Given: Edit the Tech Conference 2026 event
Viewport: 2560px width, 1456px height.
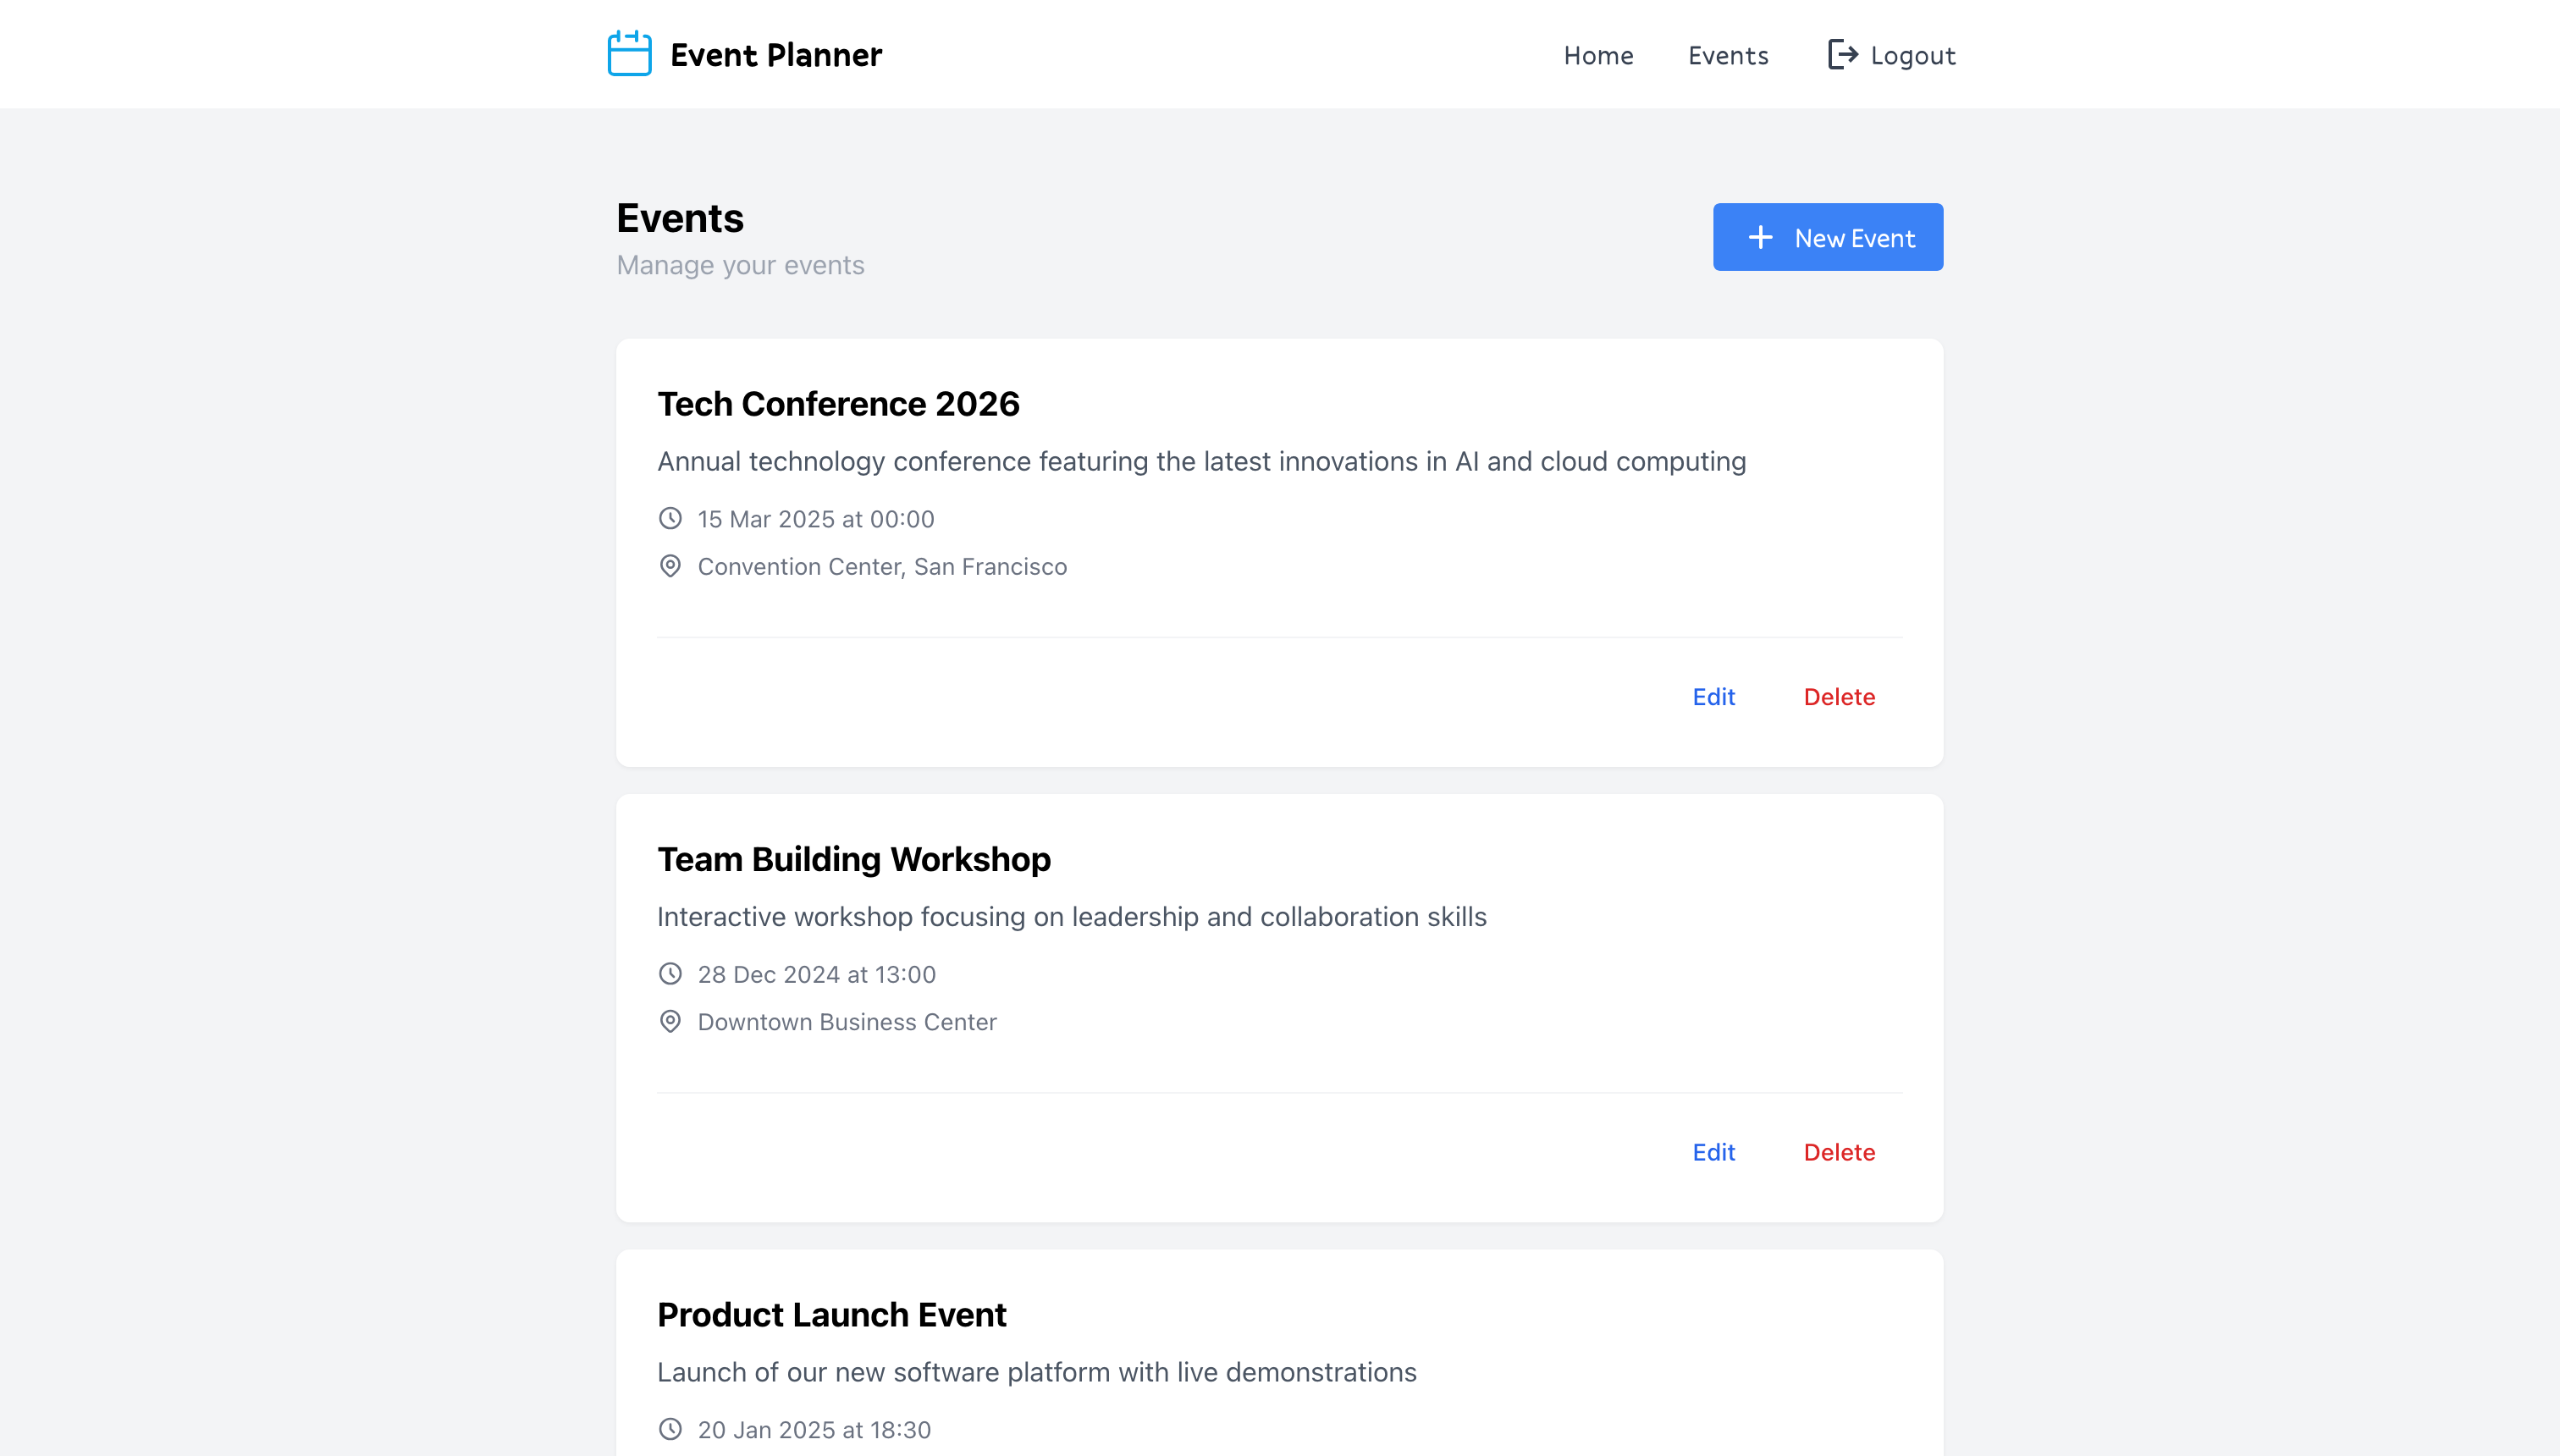Looking at the screenshot, I should click(x=1713, y=697).
